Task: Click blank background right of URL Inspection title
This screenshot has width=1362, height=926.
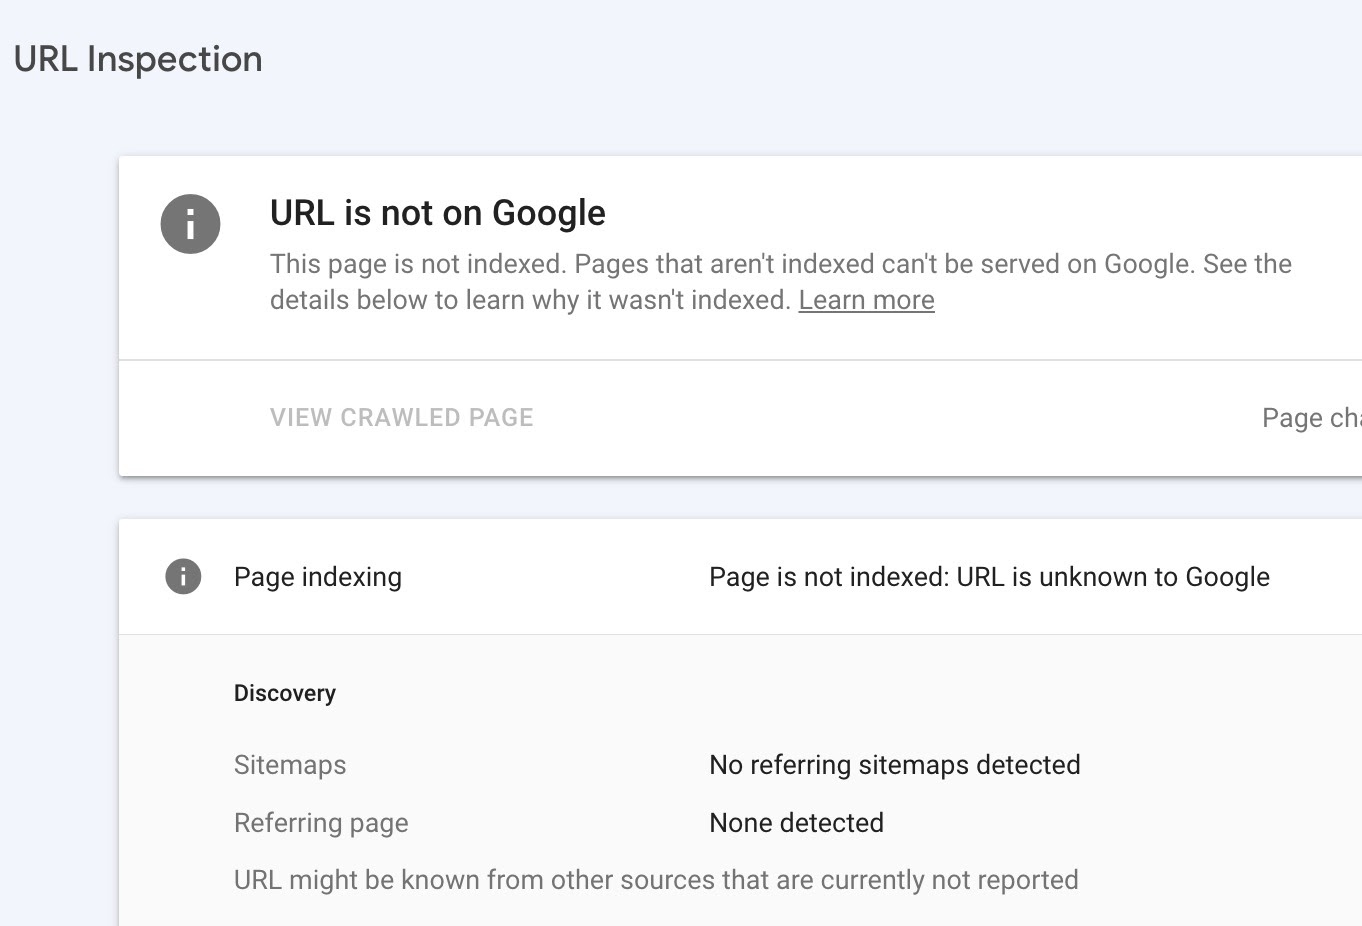Action: point(800,60)
